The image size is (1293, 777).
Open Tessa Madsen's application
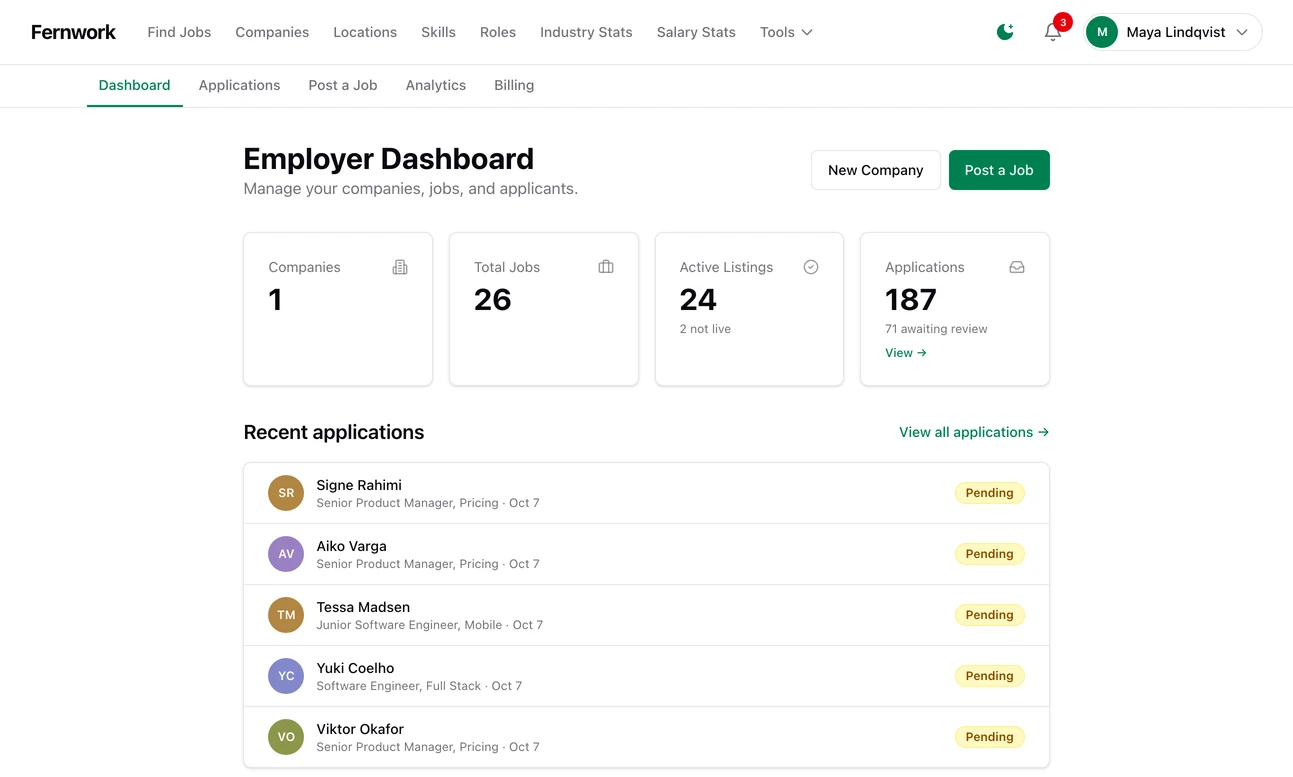647,615
